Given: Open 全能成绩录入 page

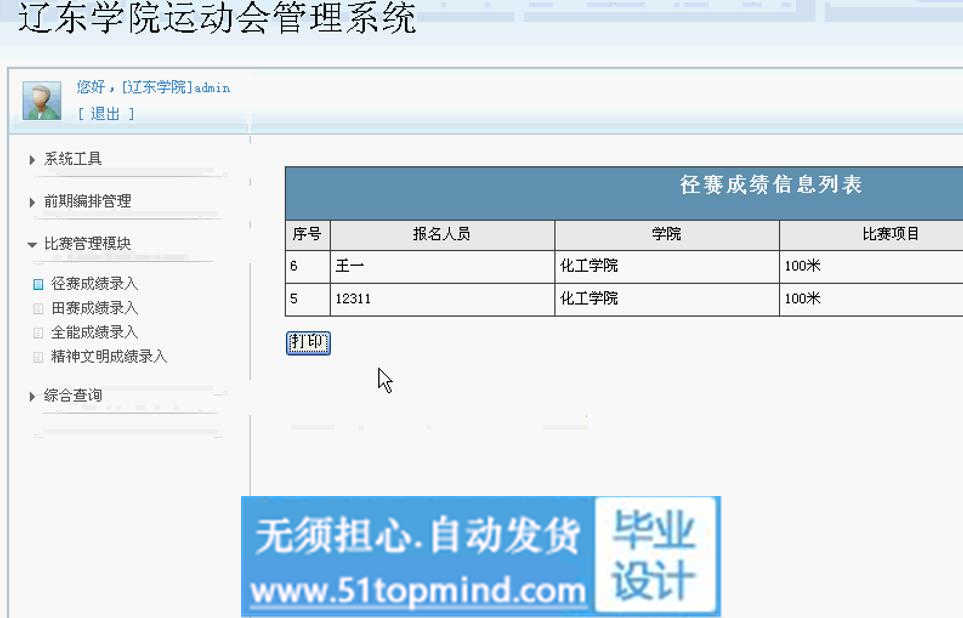Looking at the screenshot, I should [95, 332].
